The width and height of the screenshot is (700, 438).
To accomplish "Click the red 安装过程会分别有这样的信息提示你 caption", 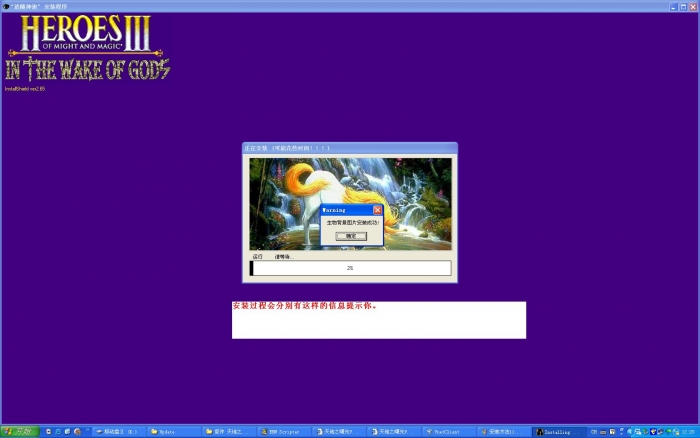I will (x=304, y=306).
